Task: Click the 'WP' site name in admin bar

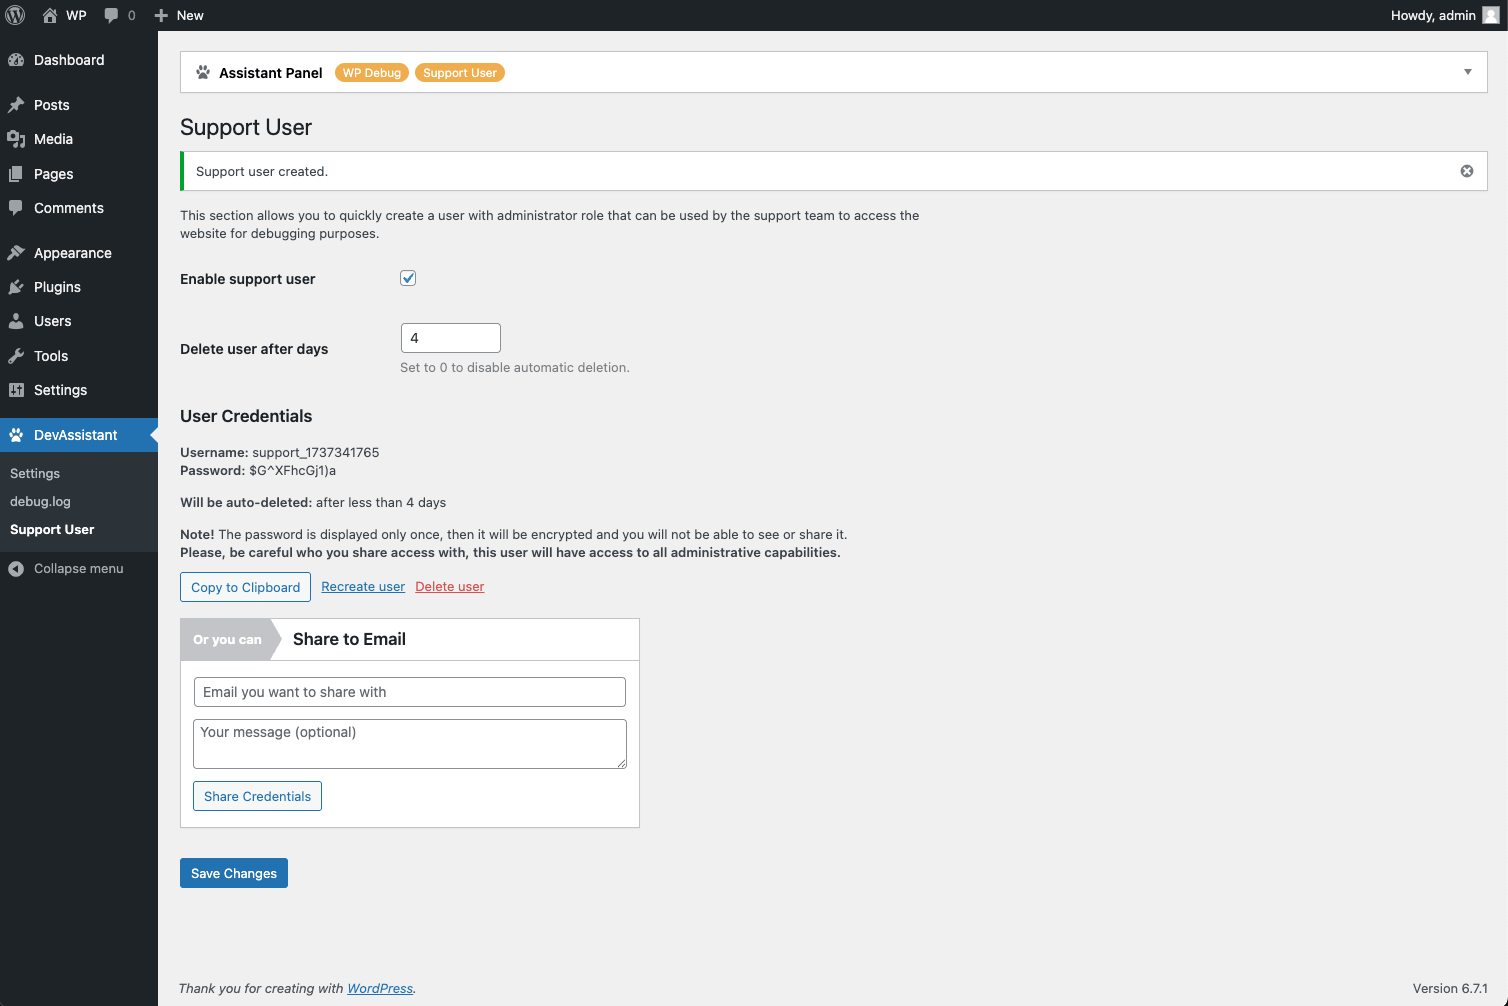Action: click(x=76, y=15)
